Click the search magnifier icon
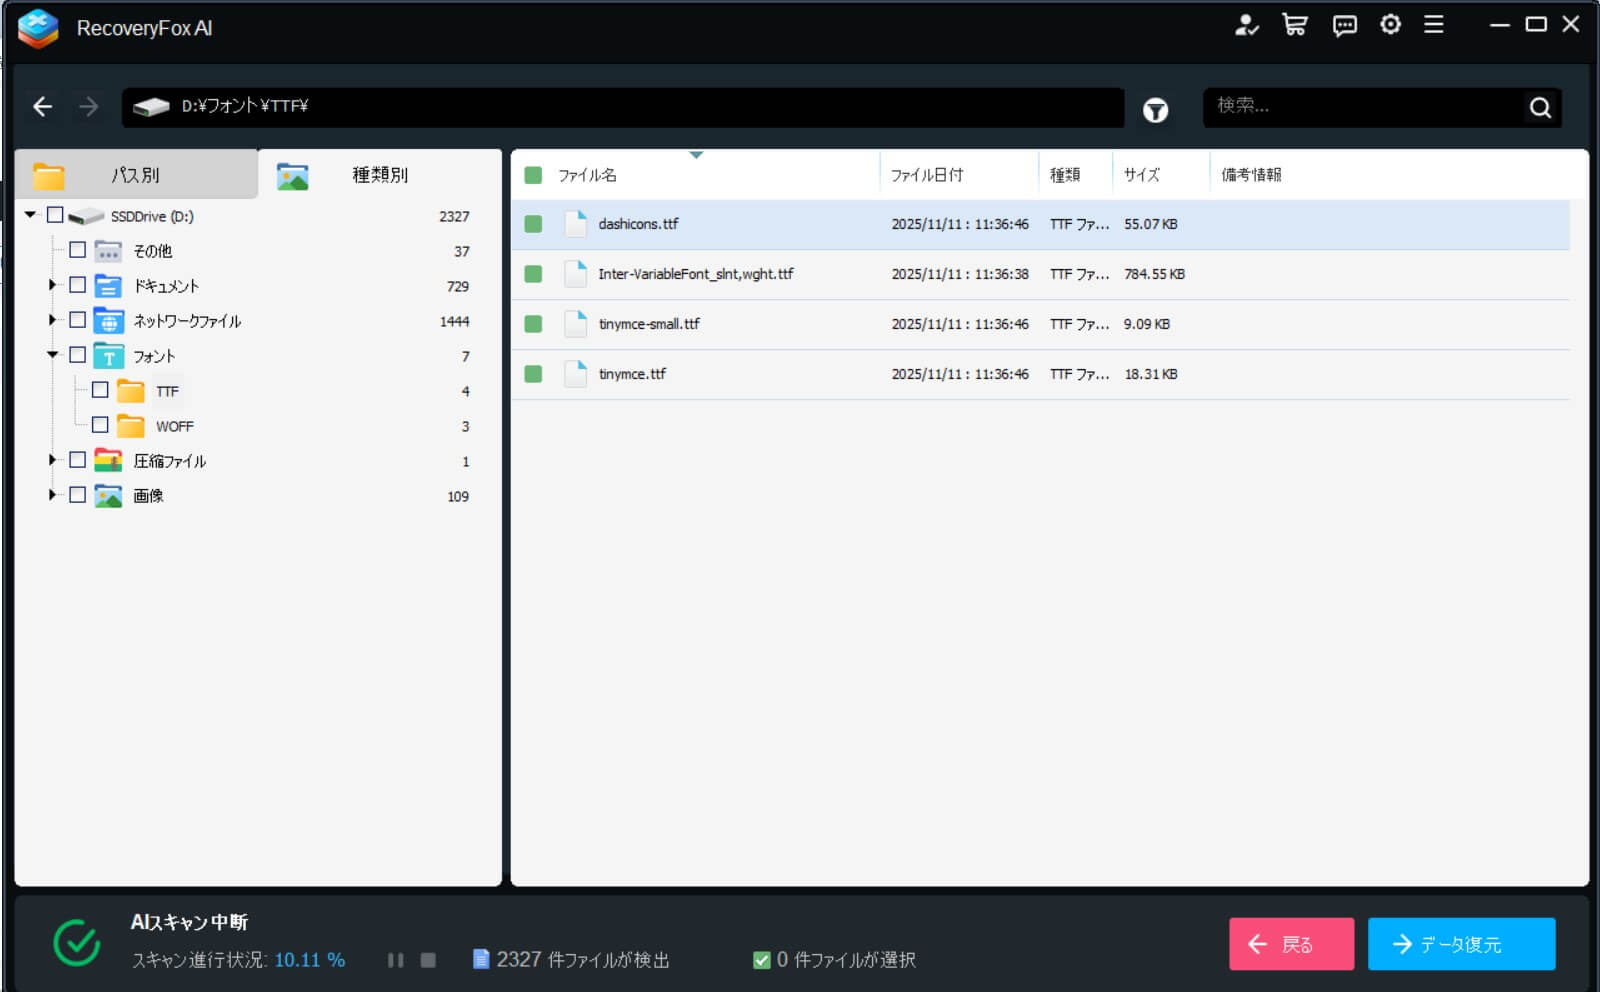 pyautogui.click(x=1540, y=107)
